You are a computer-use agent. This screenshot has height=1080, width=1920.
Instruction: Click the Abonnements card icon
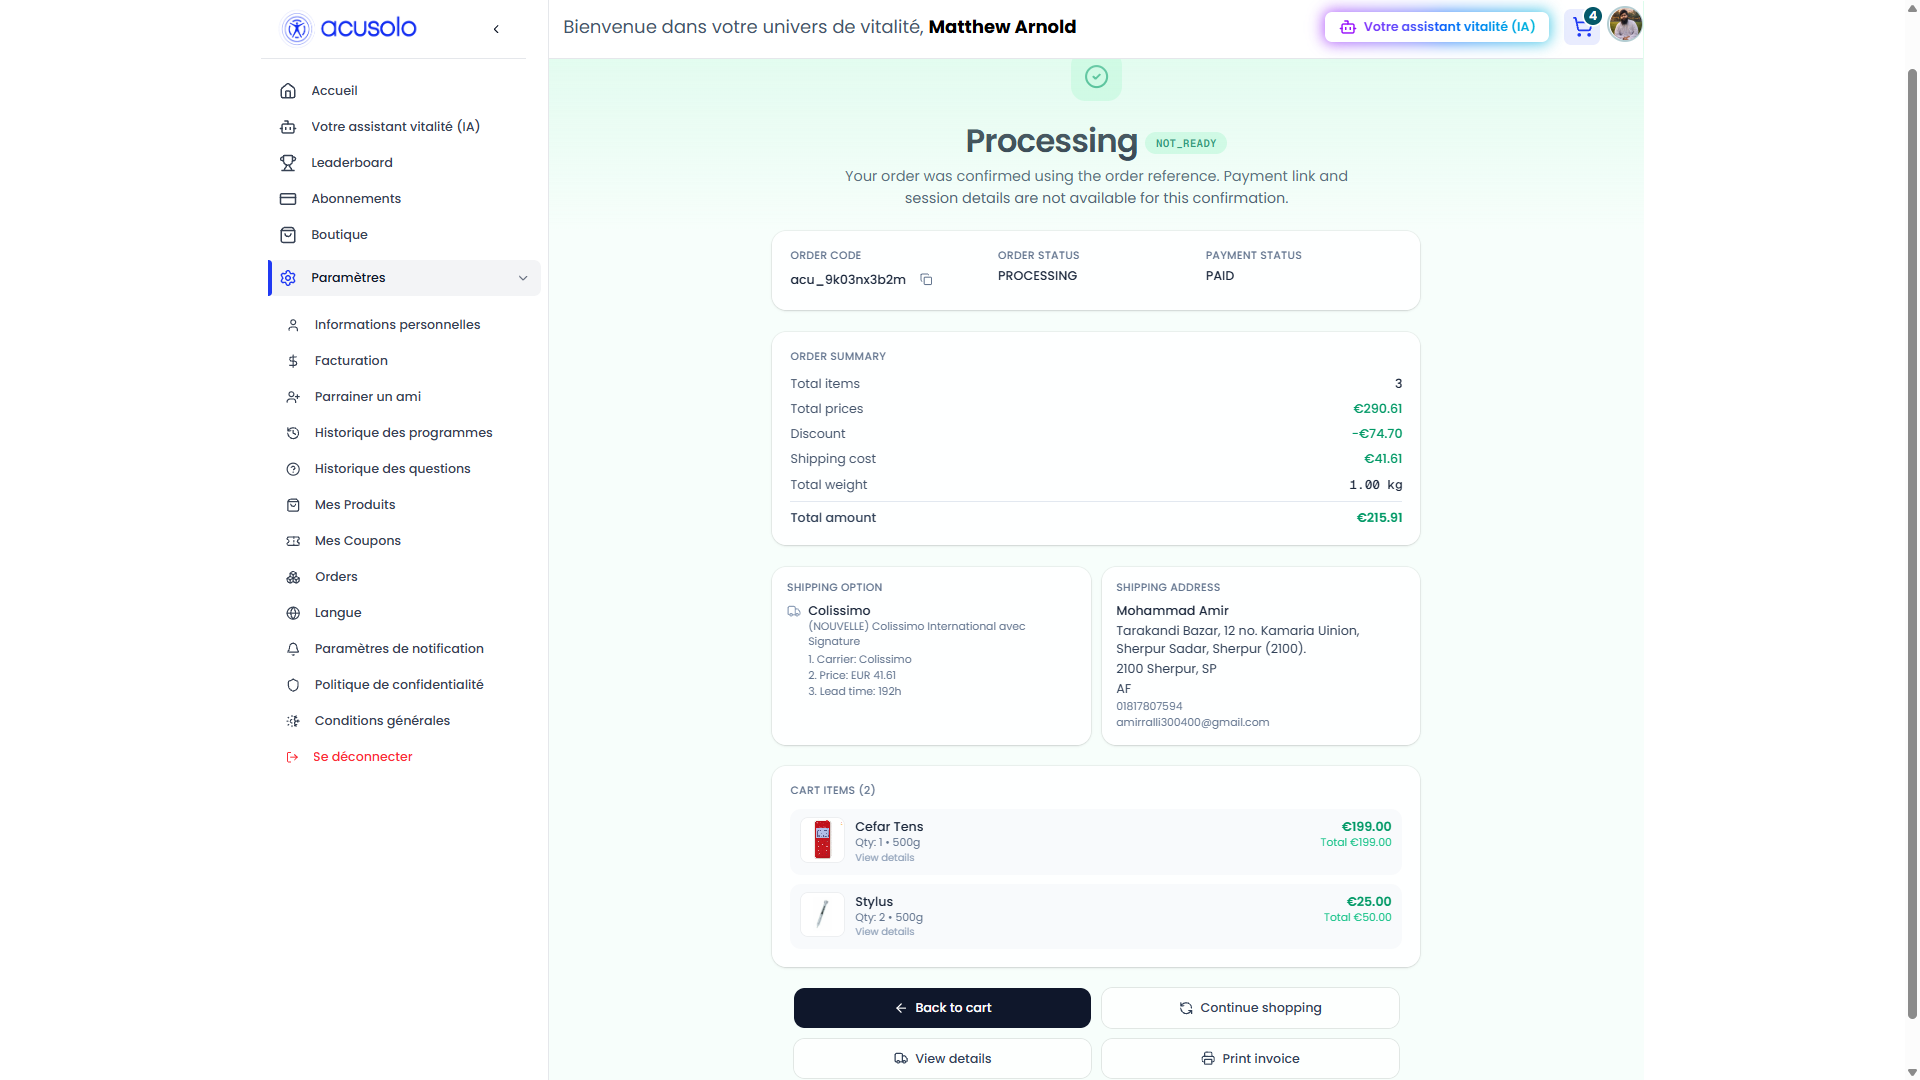pos(288,199)
